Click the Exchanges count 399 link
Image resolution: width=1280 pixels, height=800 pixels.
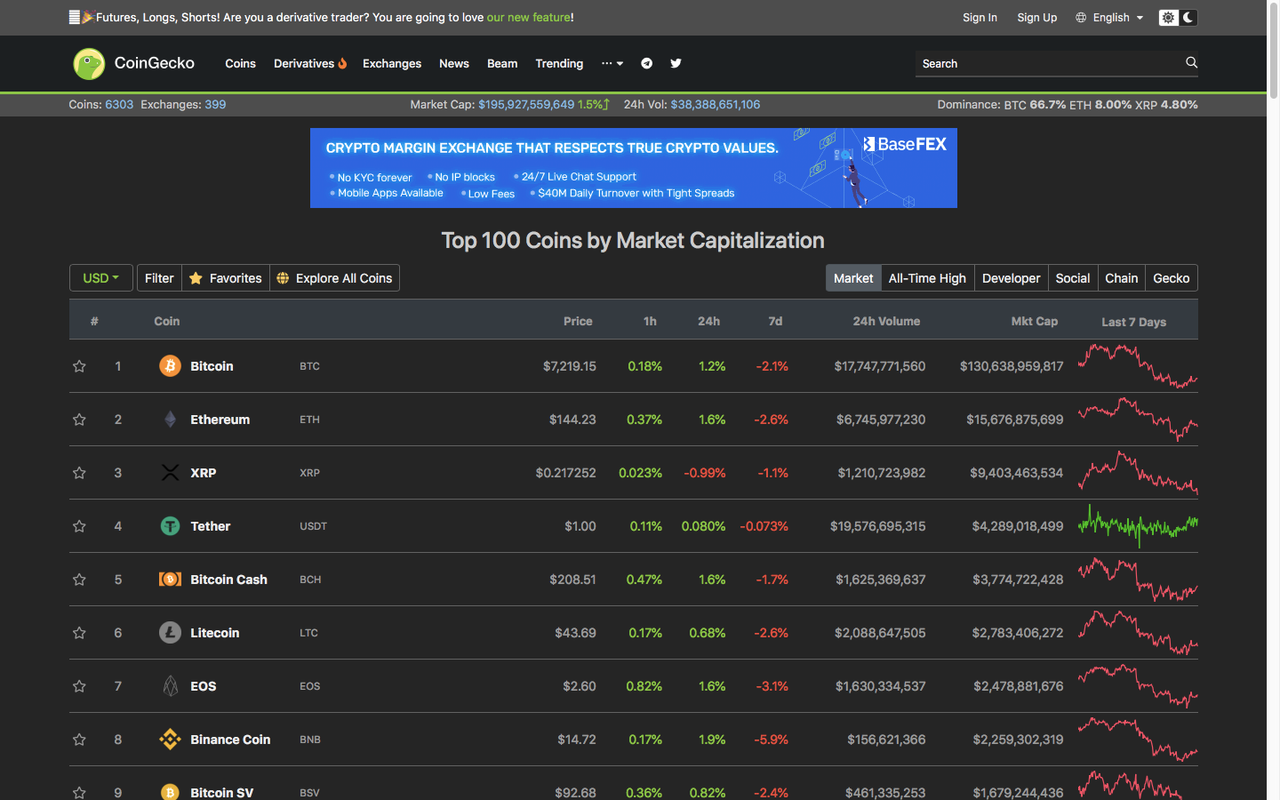[215, 104]
